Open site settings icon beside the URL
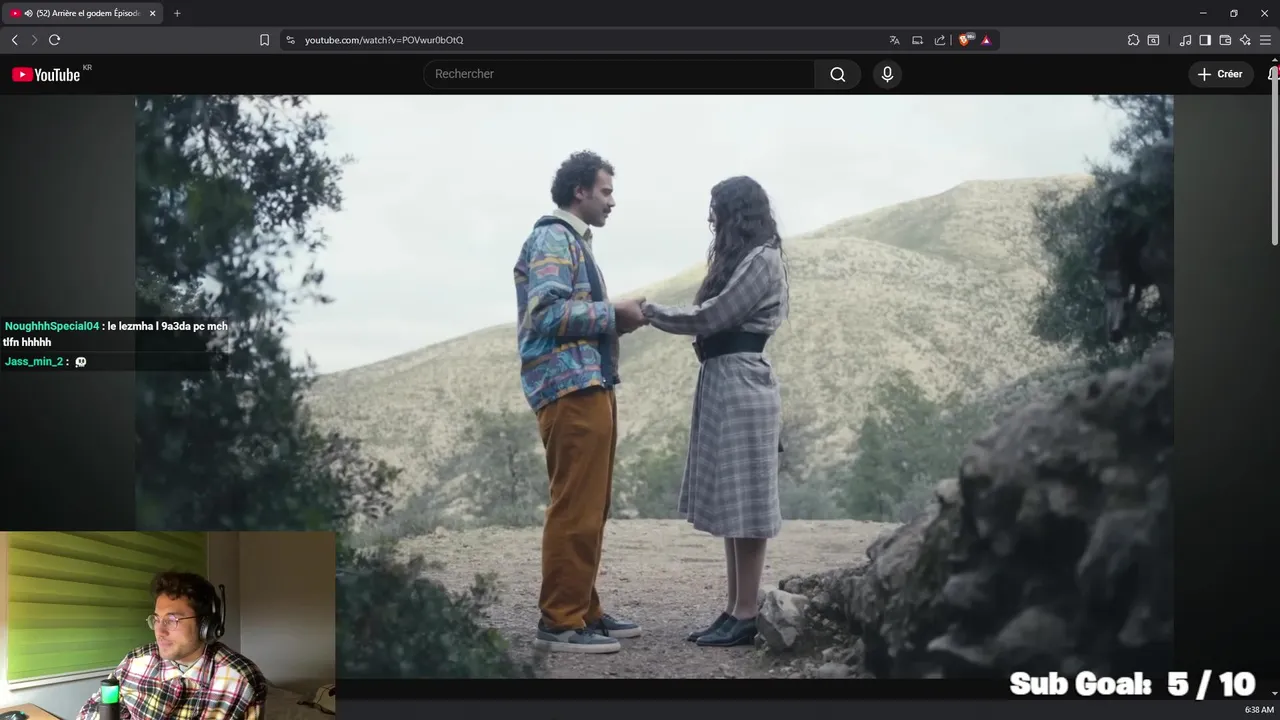 (290, 40)
